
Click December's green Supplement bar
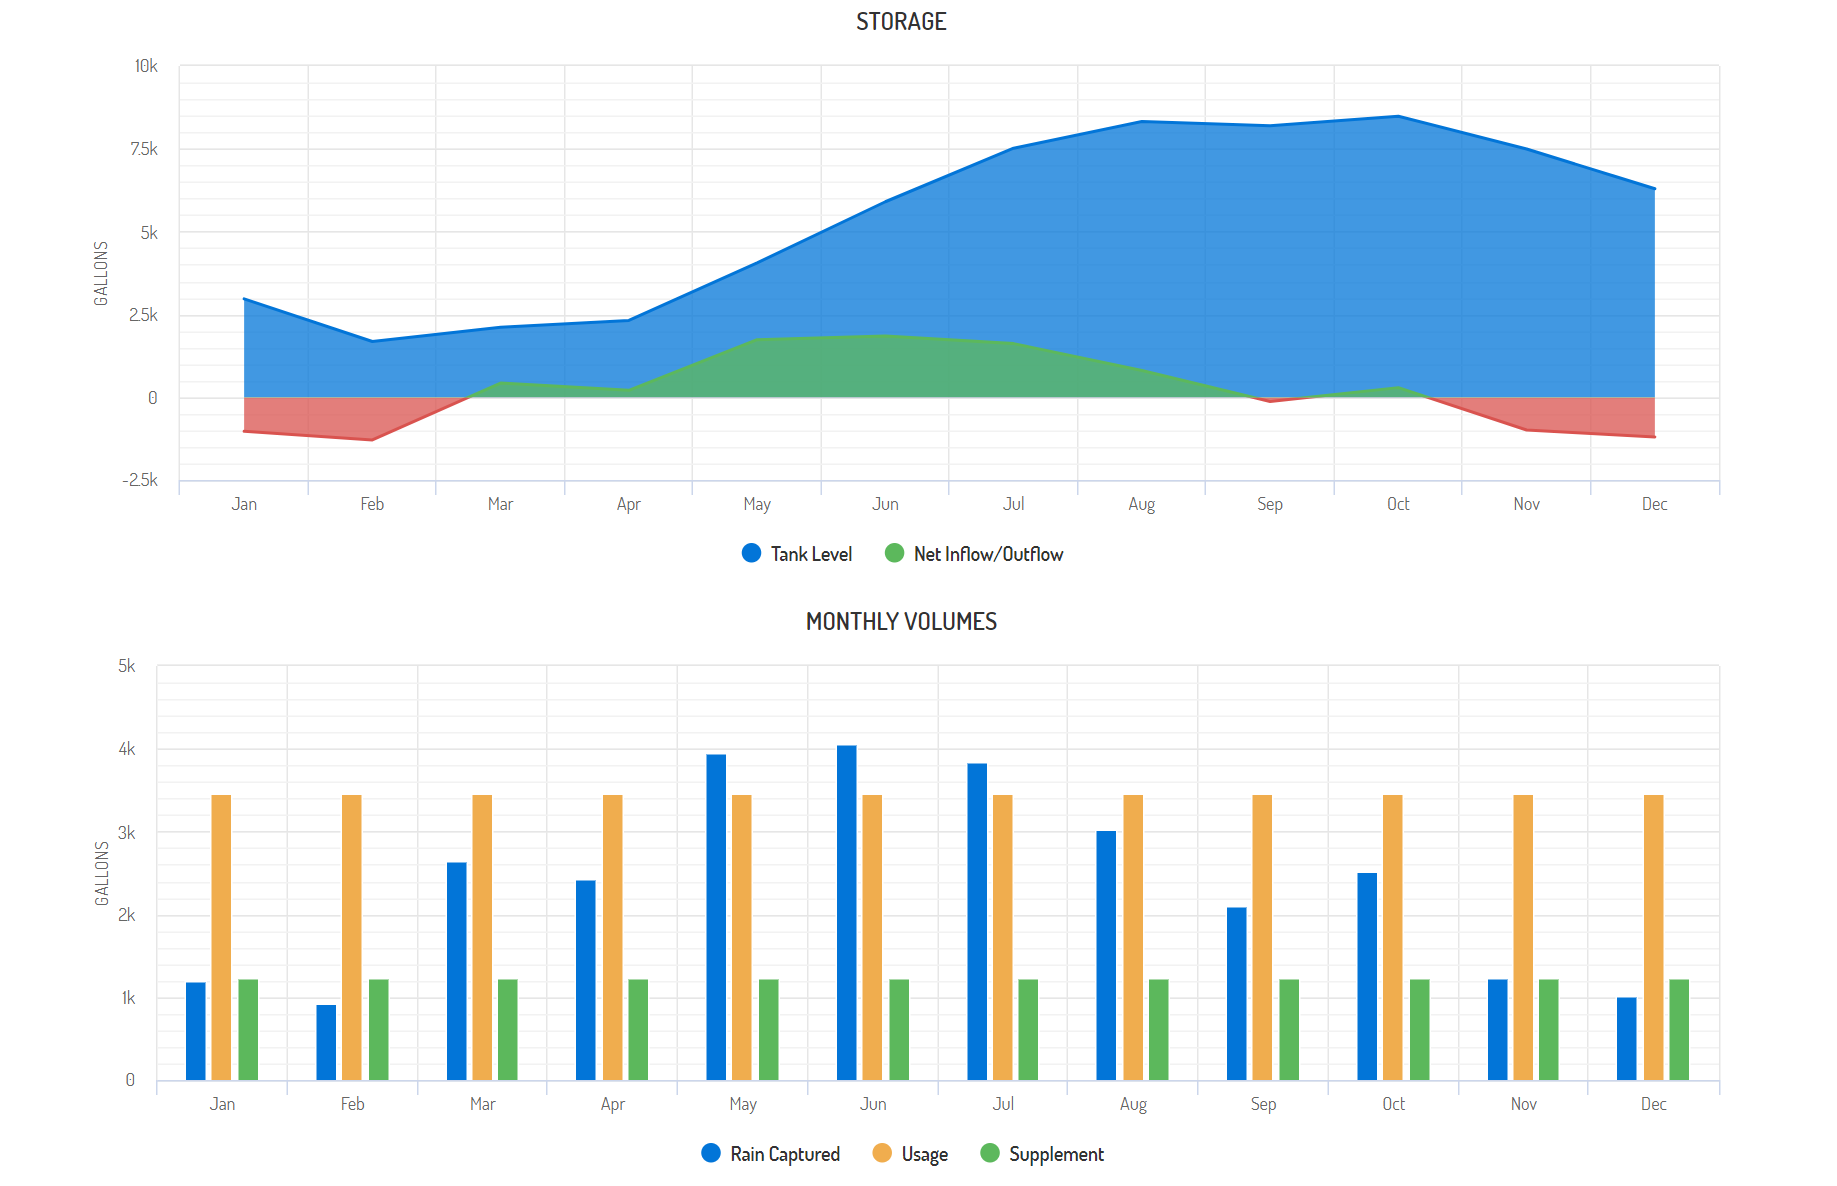[1679, 1029]
